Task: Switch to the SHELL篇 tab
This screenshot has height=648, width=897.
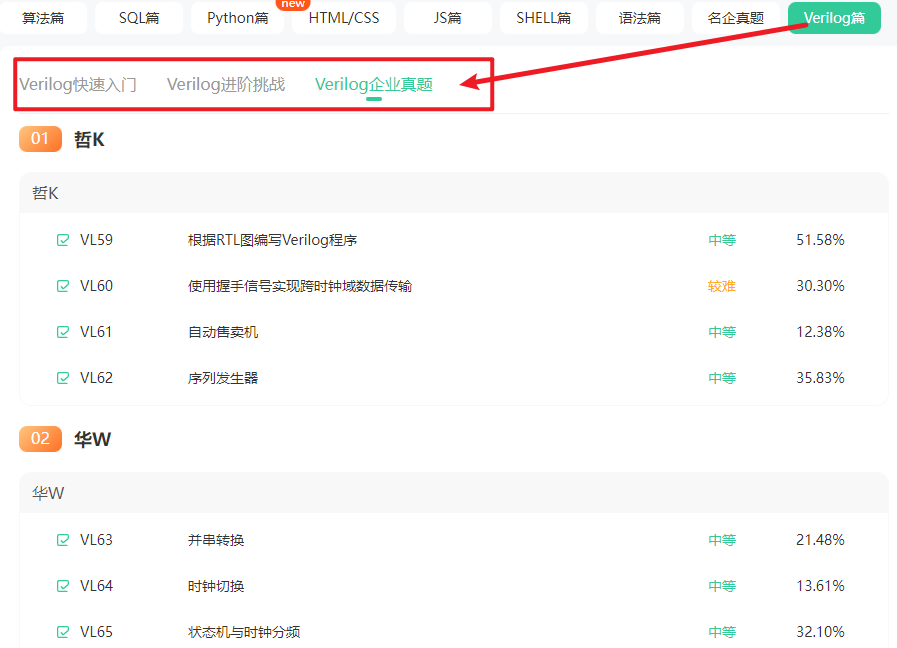Action: [543, 18]
